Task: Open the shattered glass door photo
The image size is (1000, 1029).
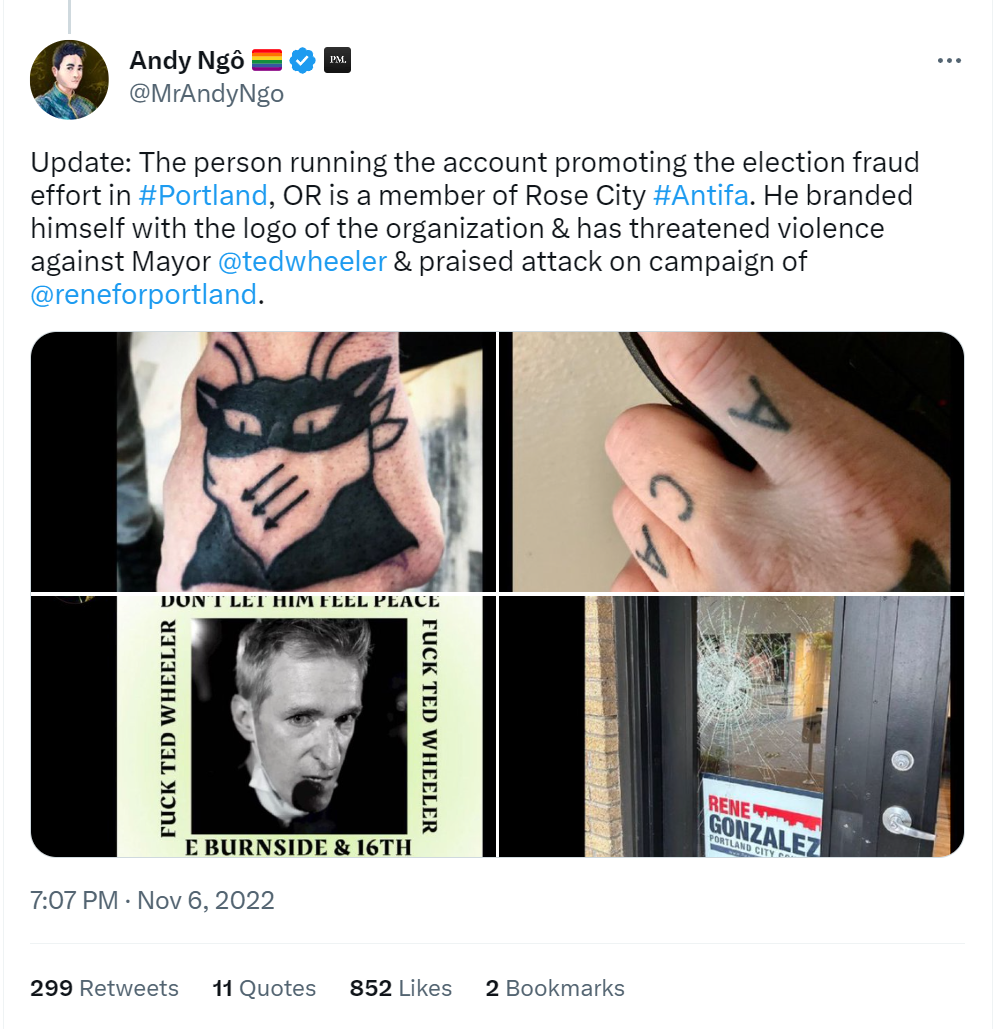Action: 732,726
